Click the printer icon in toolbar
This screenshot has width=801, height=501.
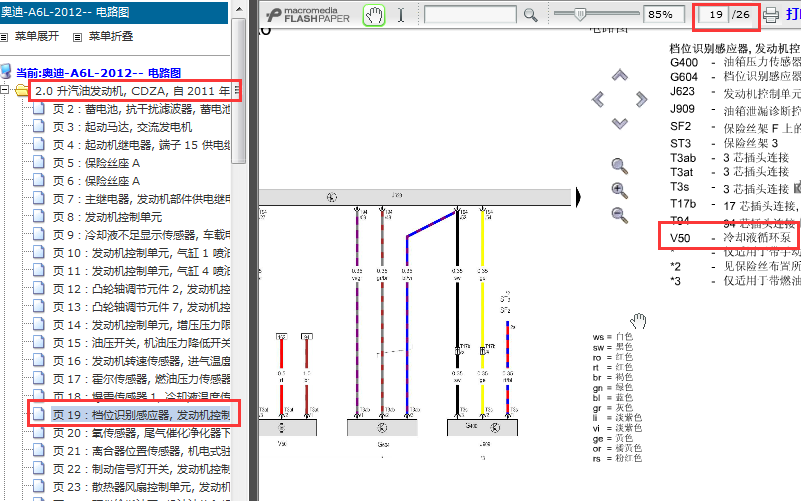[x=771, y=15]
